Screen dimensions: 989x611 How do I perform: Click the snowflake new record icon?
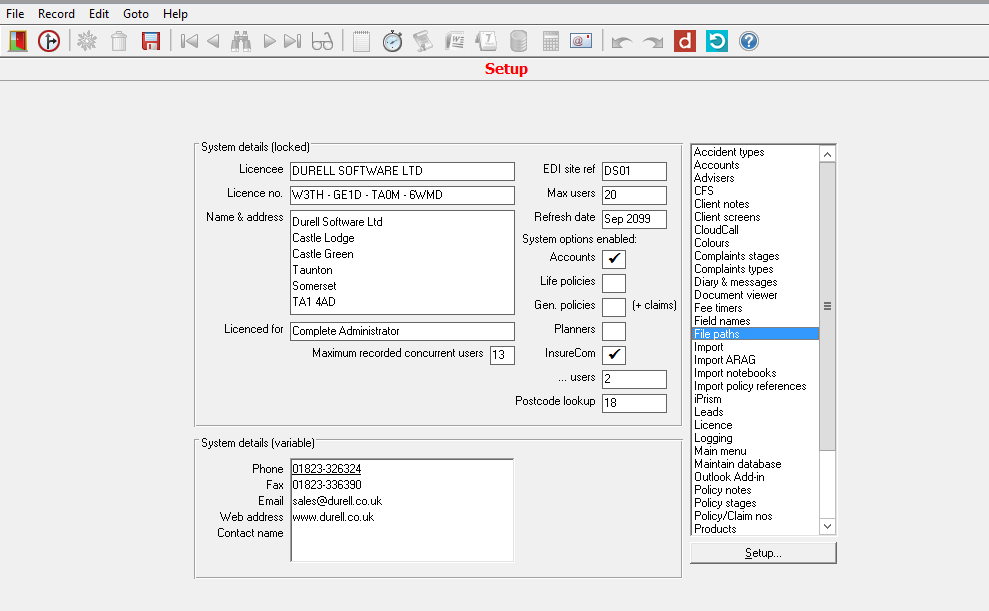tap(87, 42)
